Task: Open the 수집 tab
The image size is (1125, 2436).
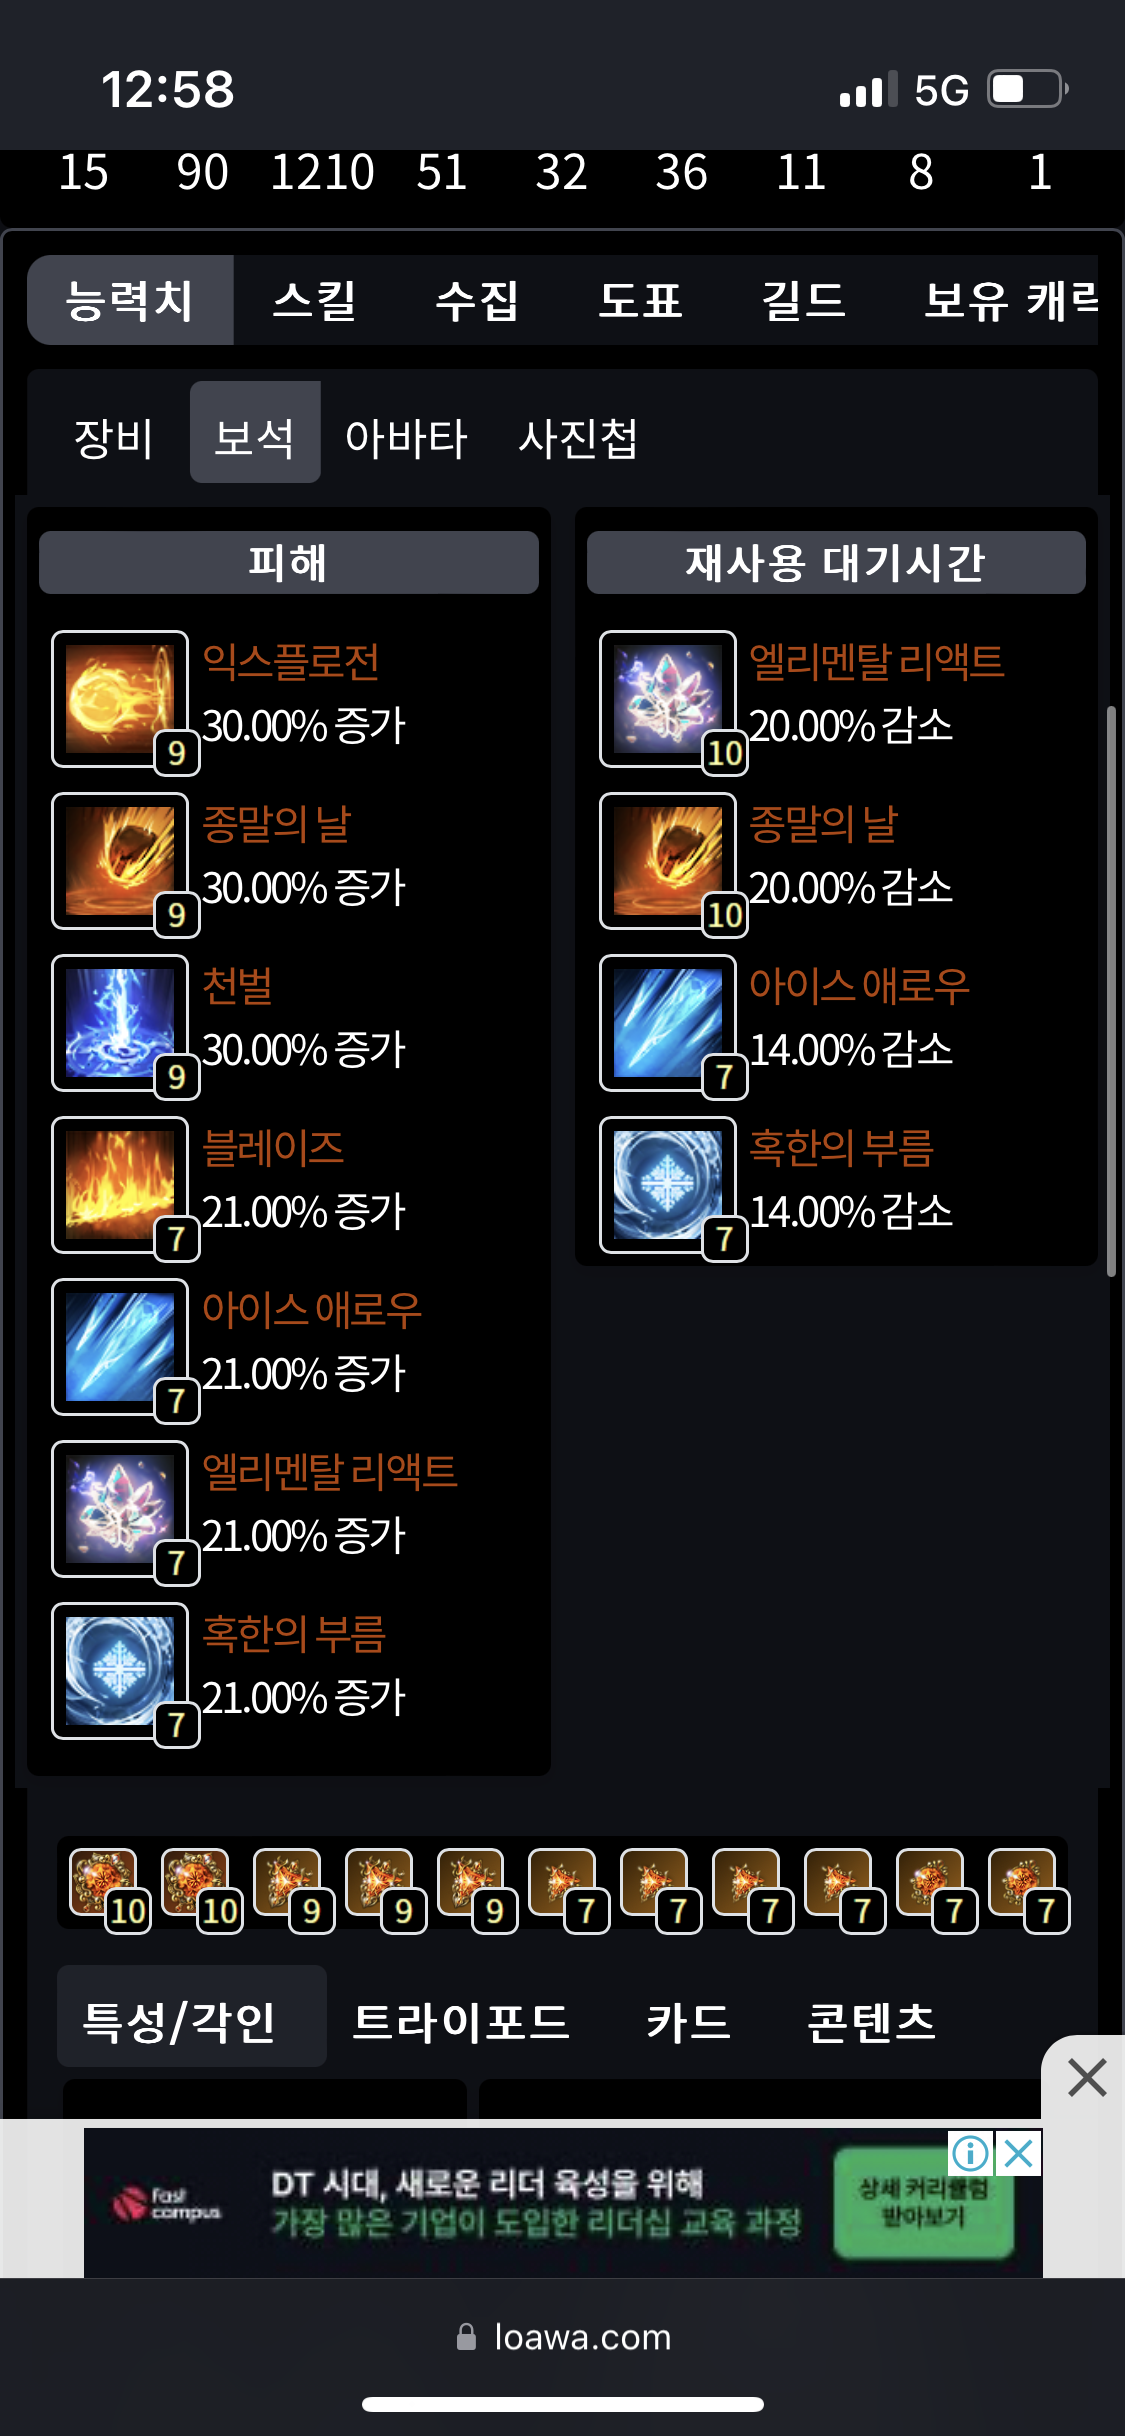Action: point(477,300)
